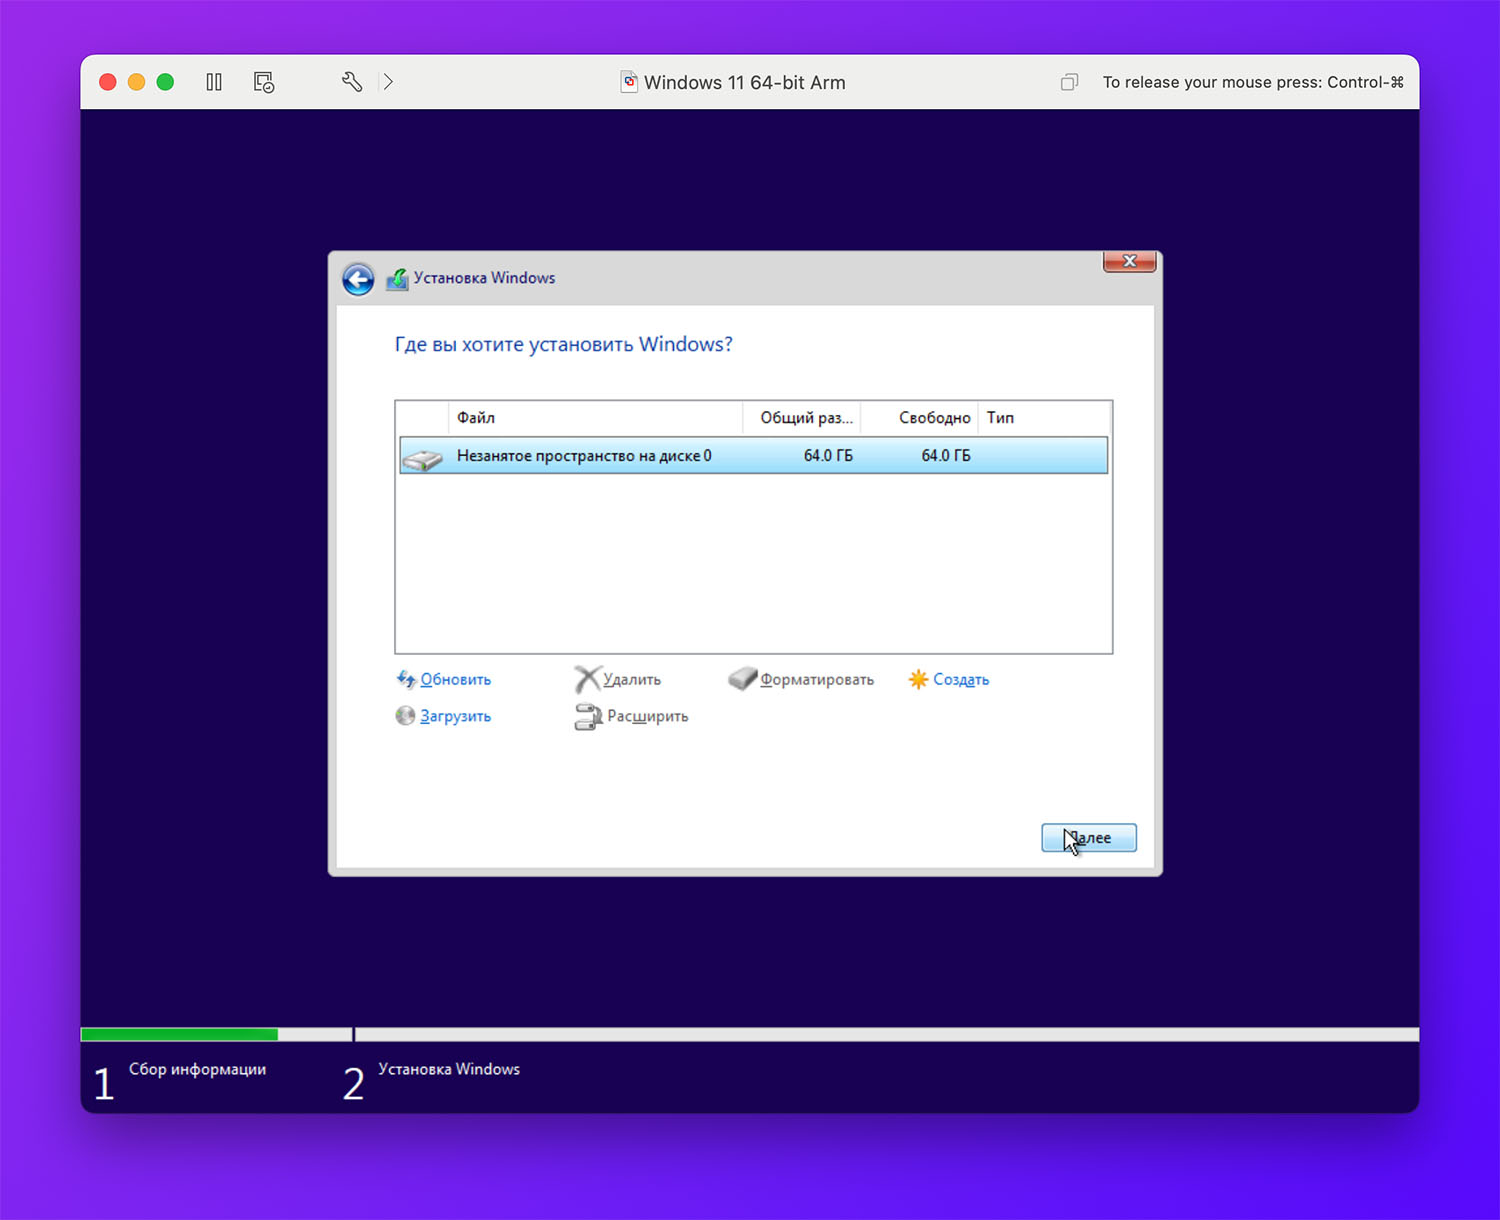
Task: Click the blue back arrow button
Action: click(x=358, y=279)
